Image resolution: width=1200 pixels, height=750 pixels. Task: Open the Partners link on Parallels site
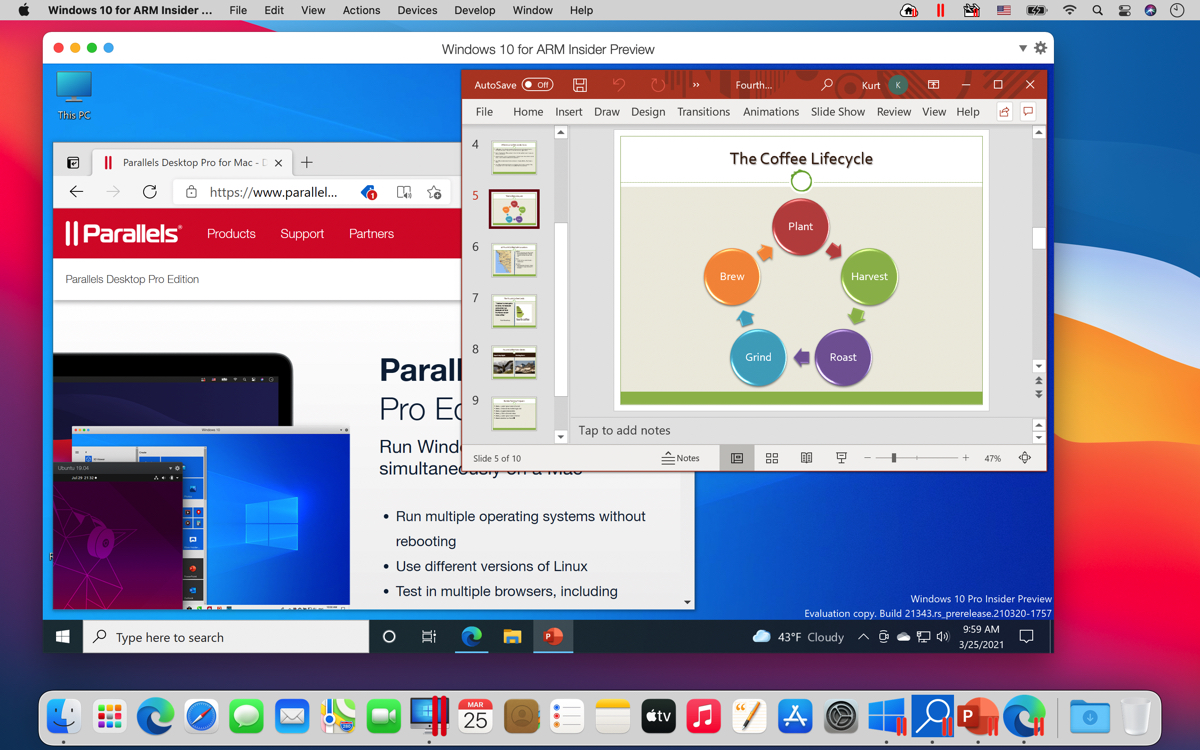pyautogui.click(x=371, y=234)
